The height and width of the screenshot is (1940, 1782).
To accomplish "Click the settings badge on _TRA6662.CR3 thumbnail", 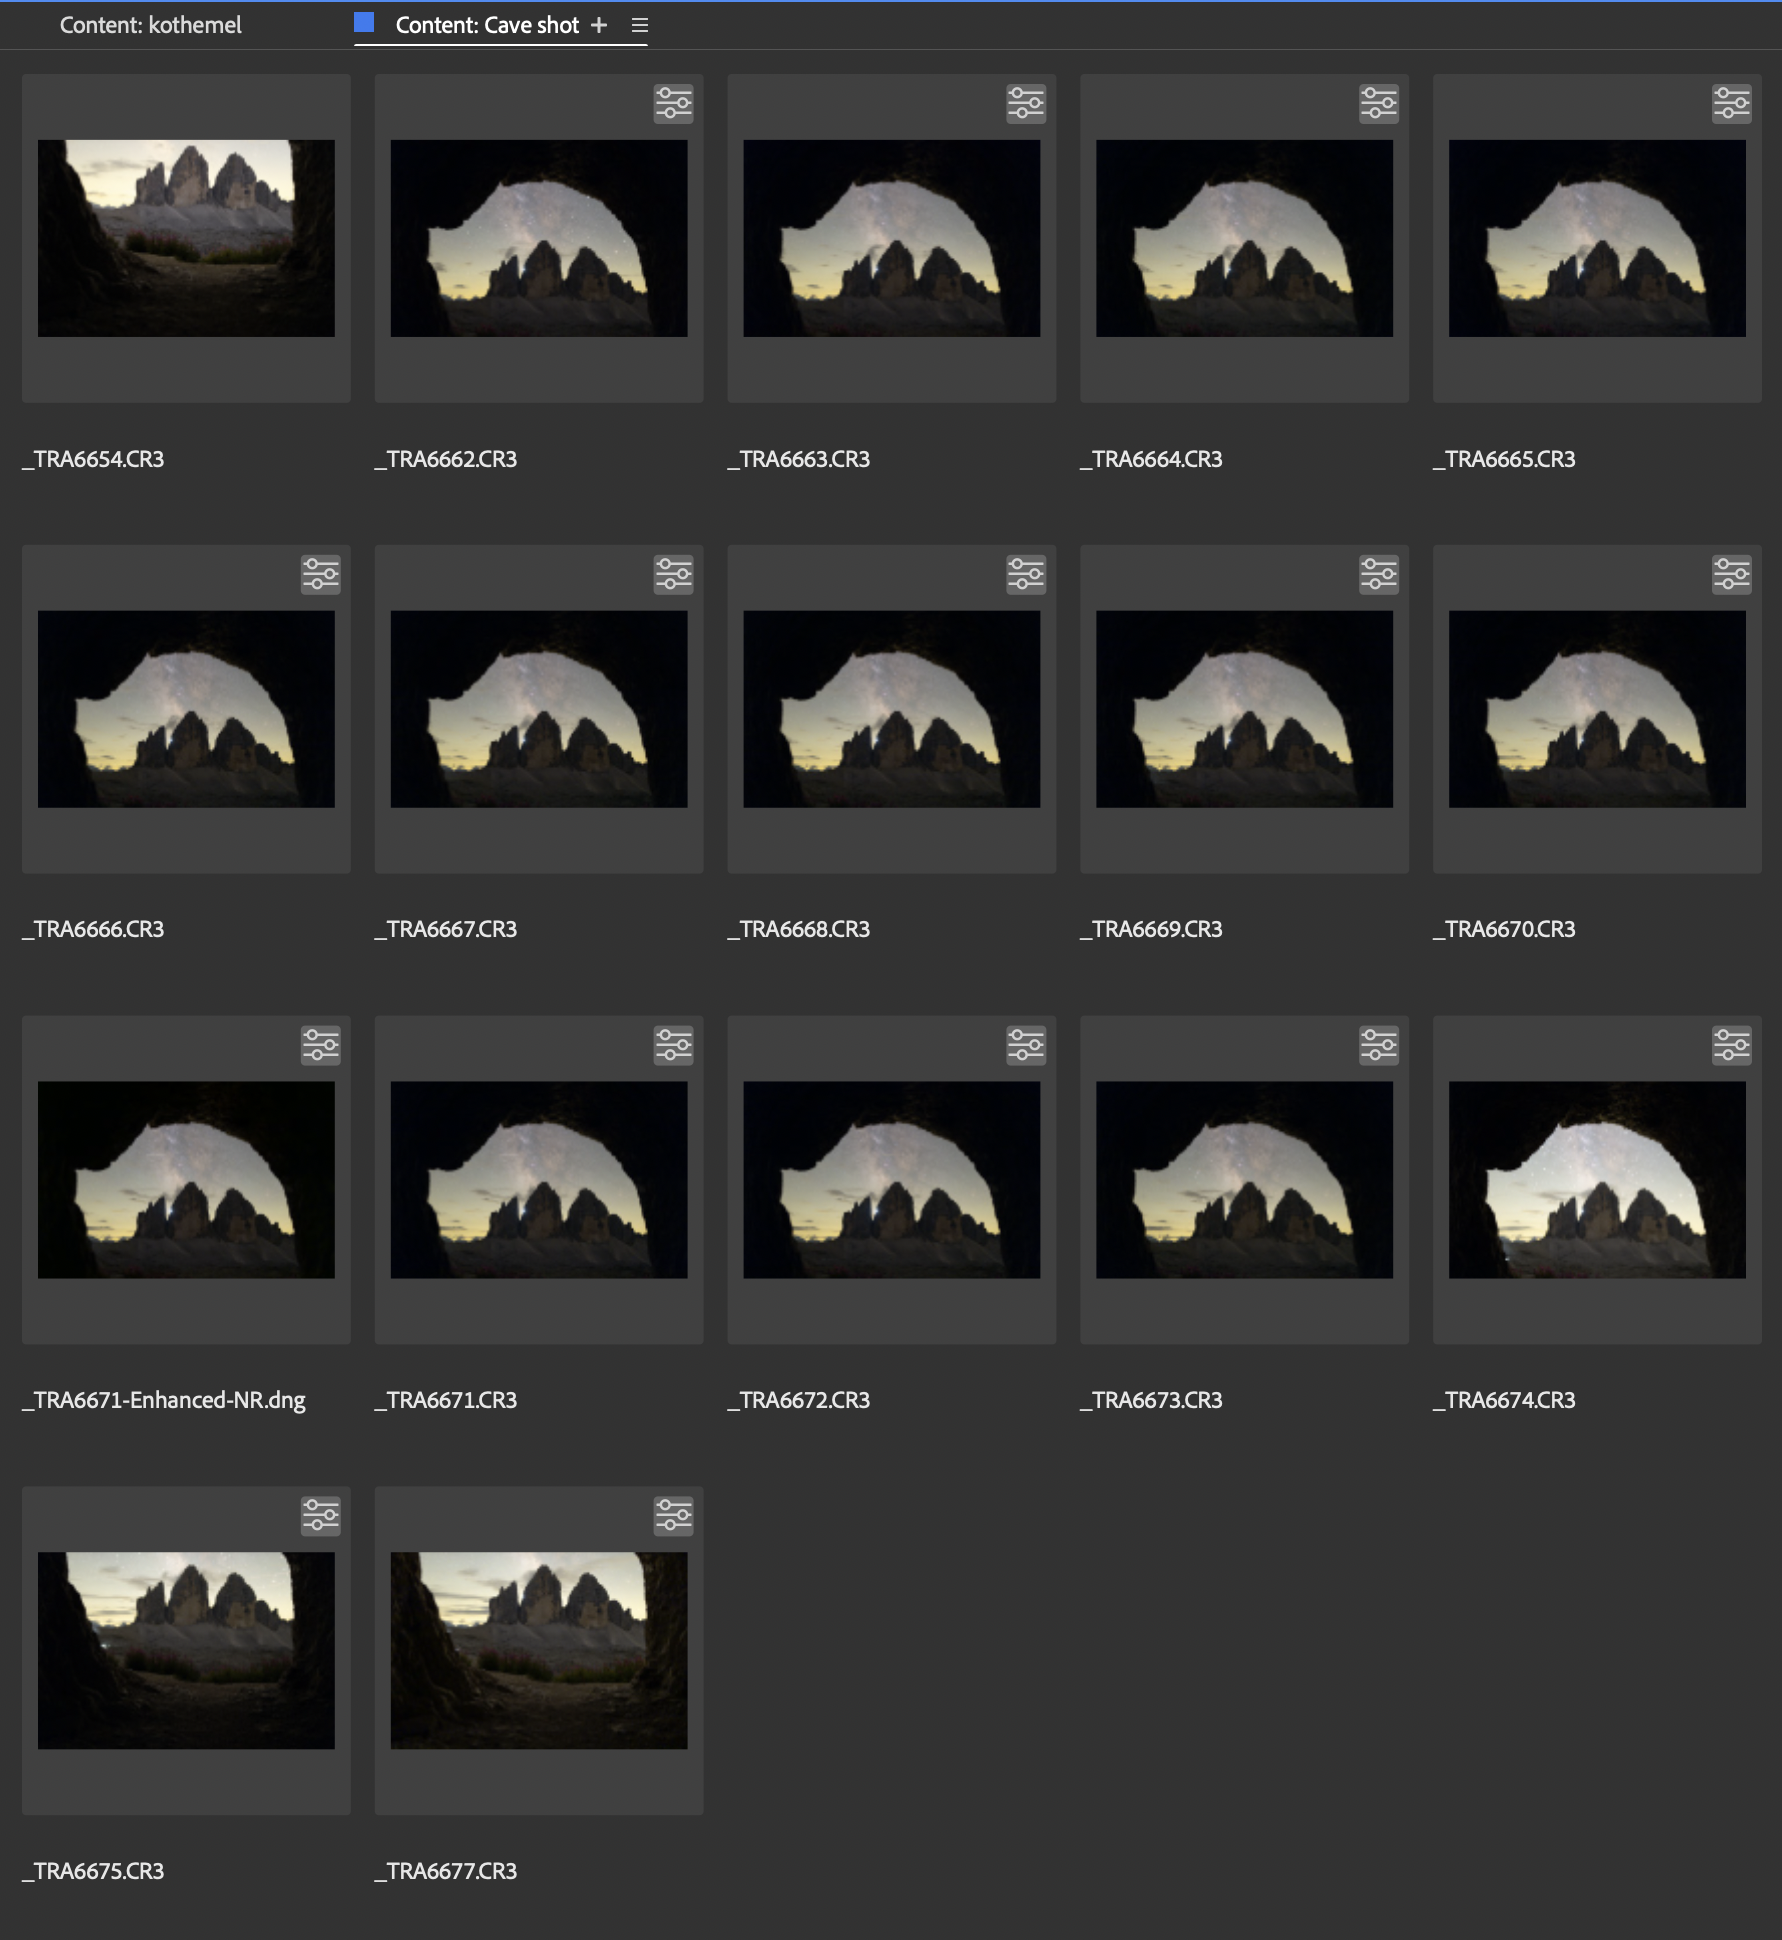I will pyautogui.click(x=673, y=104).
